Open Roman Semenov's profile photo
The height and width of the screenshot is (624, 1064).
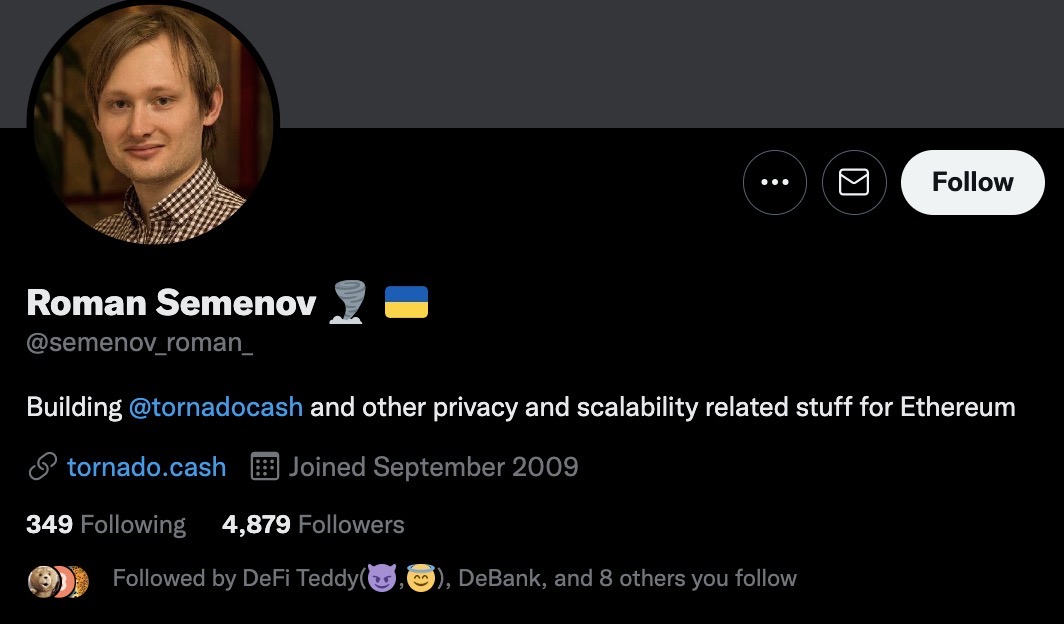(x=153, y=125)
